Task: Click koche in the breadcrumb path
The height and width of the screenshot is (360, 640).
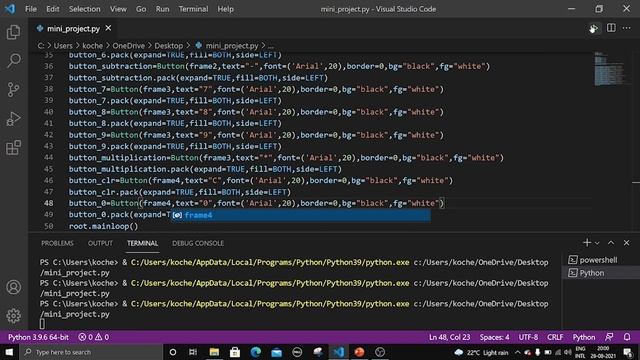Action: (93, 46)
